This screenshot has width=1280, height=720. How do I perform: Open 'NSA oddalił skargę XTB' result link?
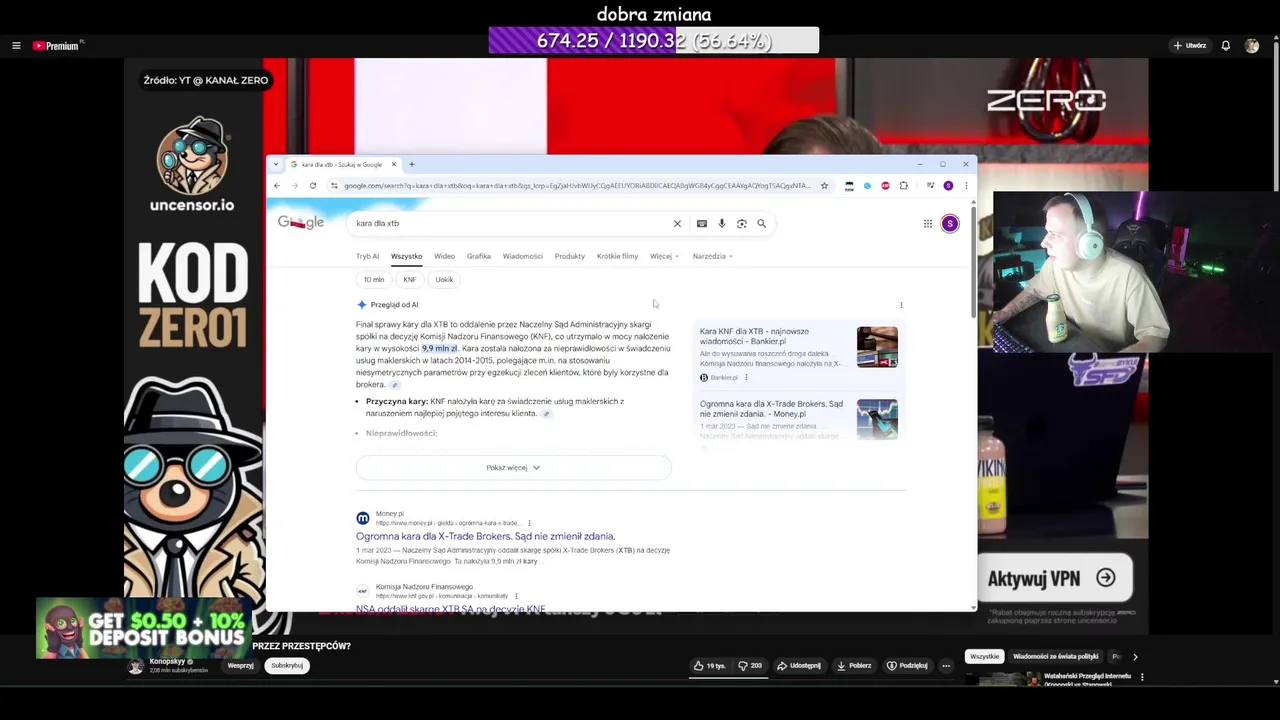451,608
